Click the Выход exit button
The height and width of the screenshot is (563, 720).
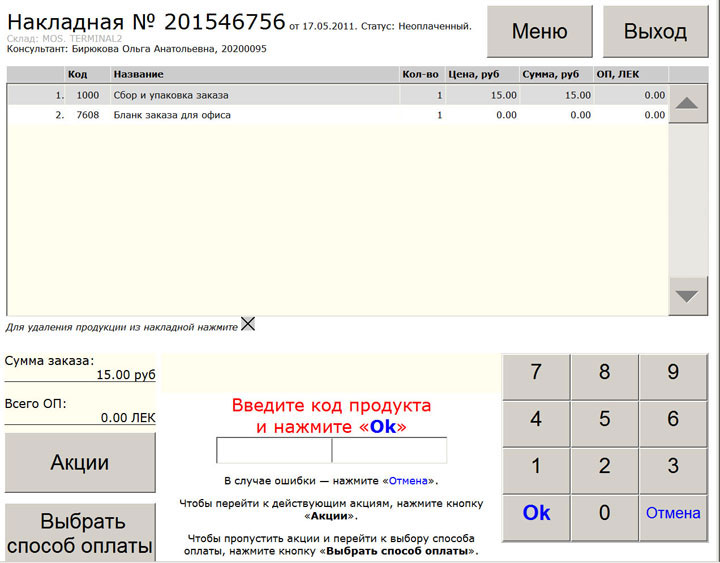pos(655,32)
